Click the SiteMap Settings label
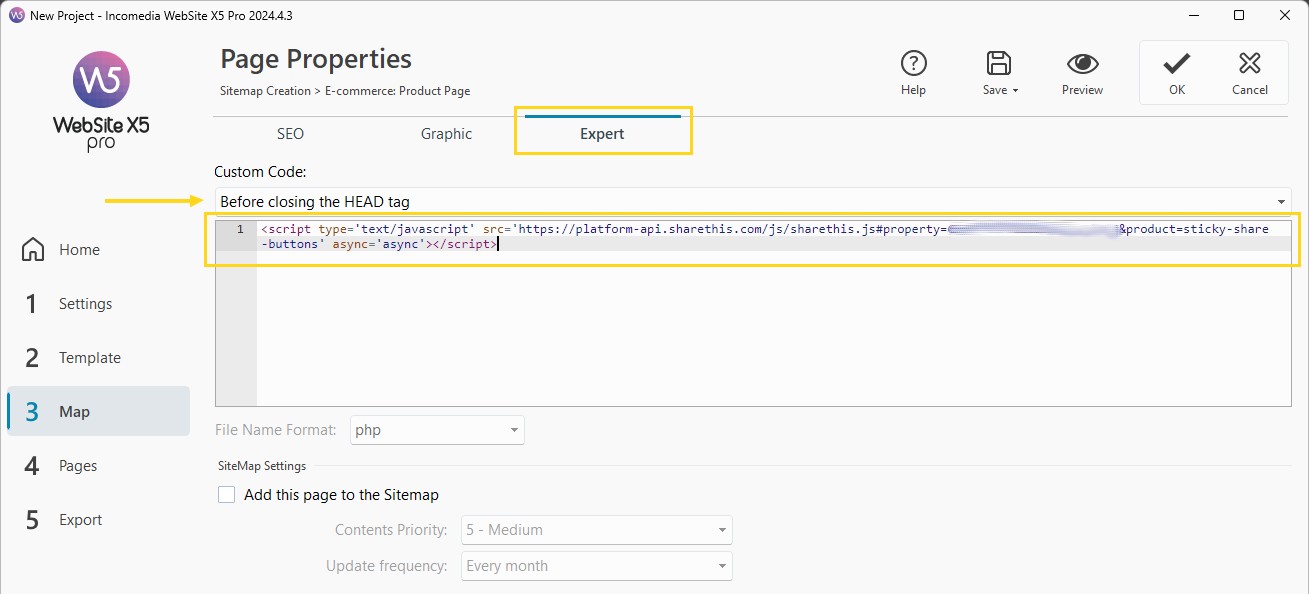The height and width of the screenshot is (594, 1309). pos(262,466)
